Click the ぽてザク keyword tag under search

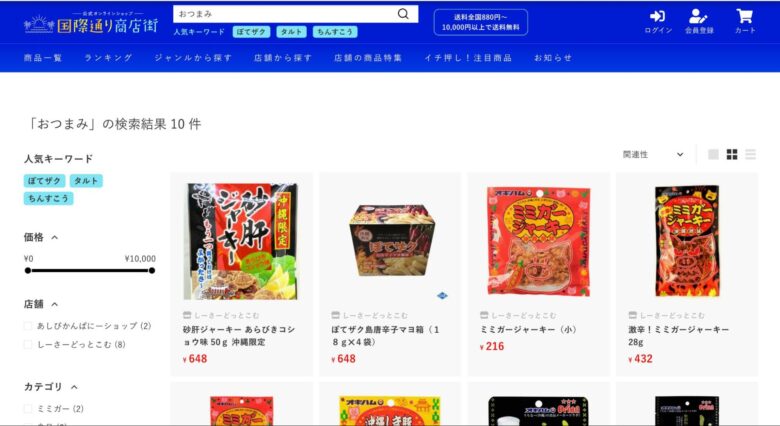click(251, 32)
